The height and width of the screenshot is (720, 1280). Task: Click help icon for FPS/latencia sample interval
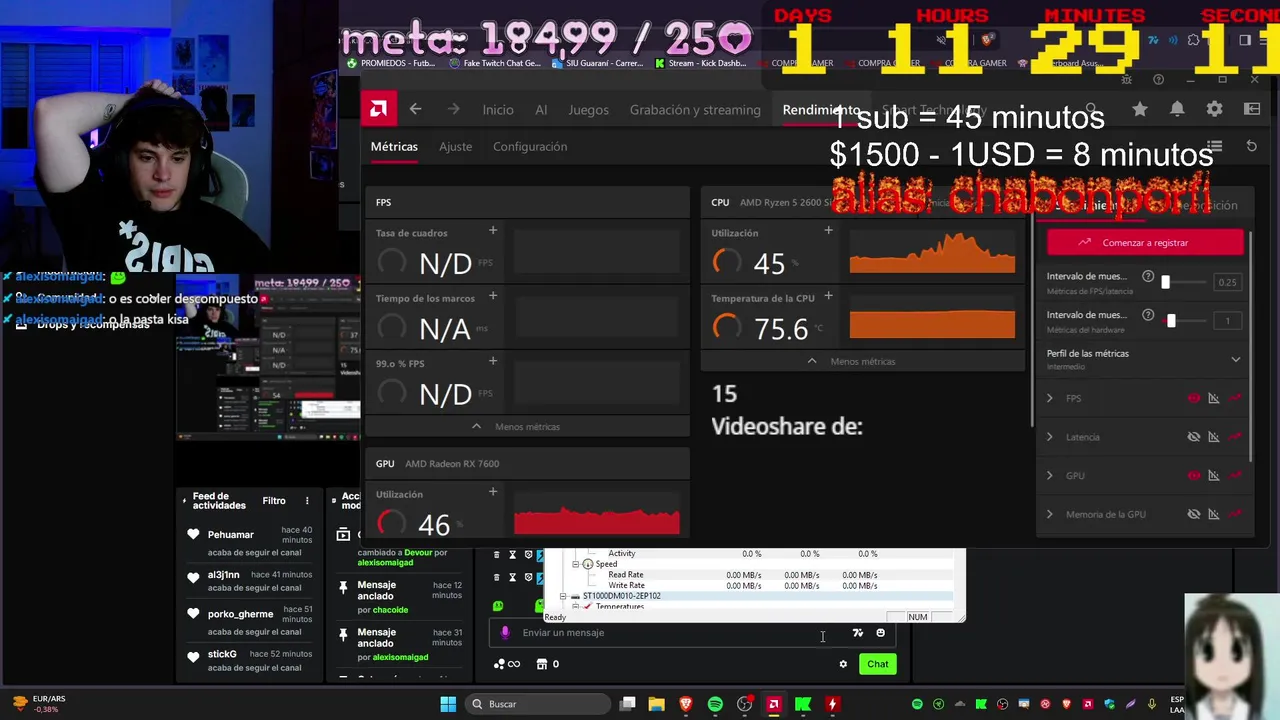click(1148, 276)
